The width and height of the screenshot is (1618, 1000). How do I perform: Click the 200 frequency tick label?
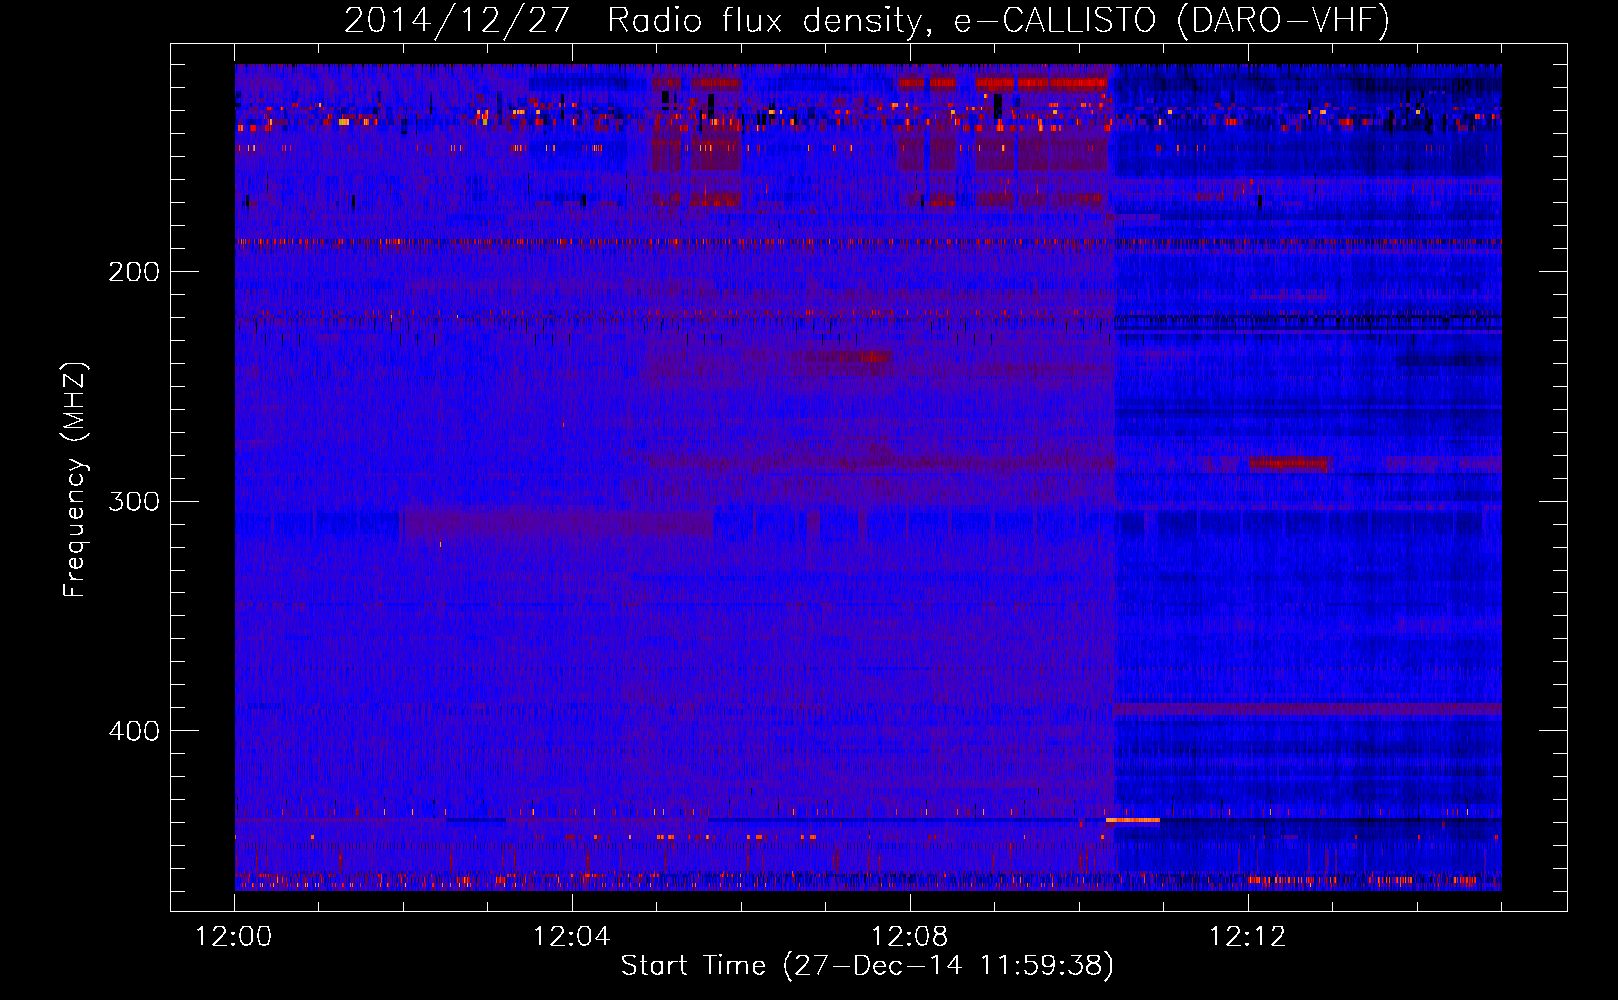(133, 272)
